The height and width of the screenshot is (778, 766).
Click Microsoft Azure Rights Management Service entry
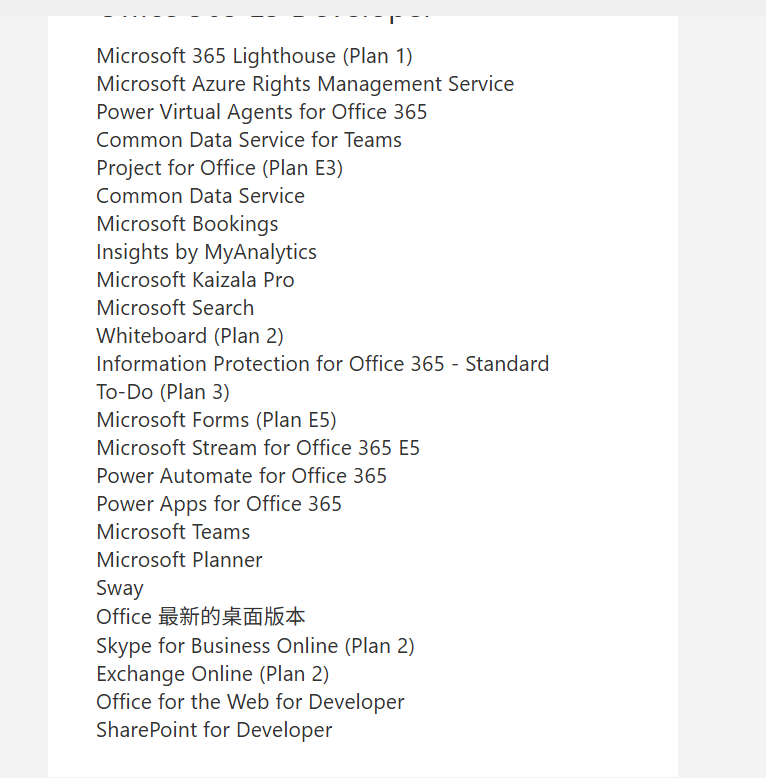(x=305, y=84)
